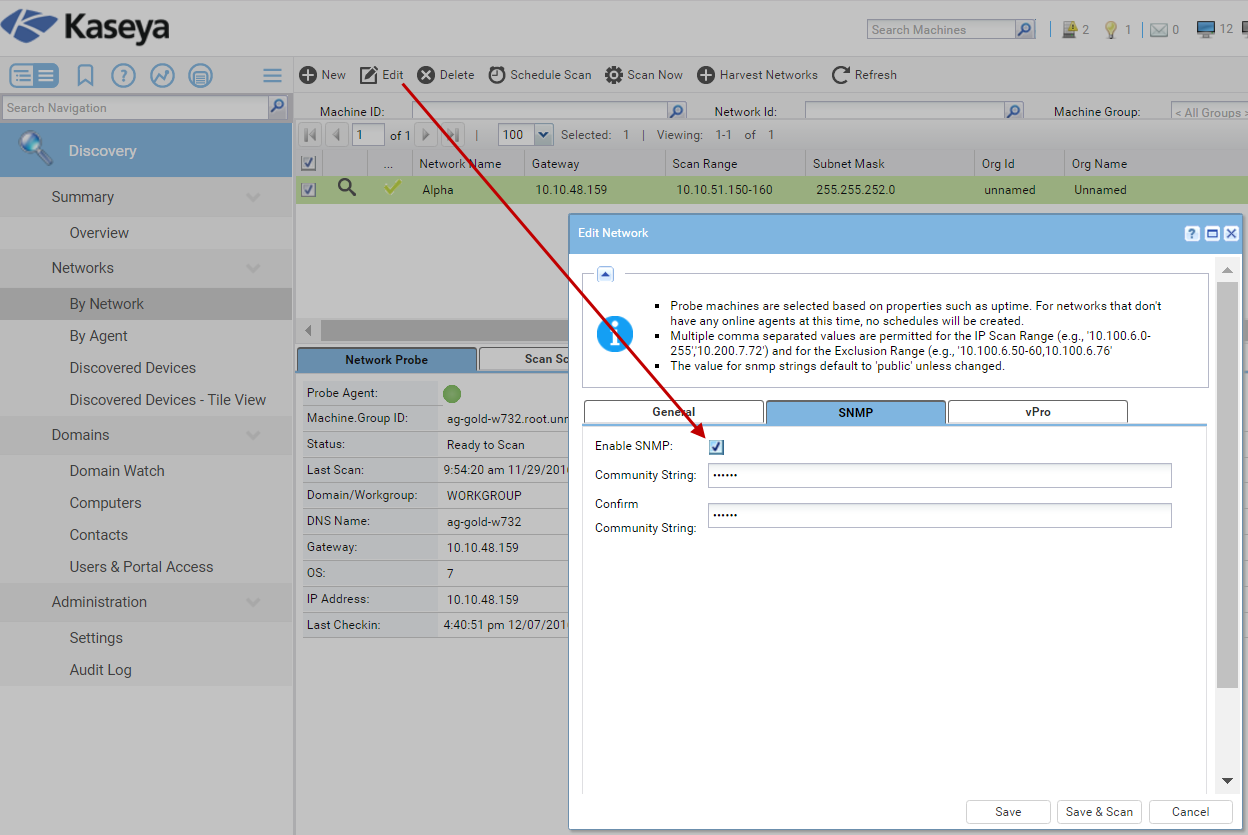This screenshot has width=1248, height=835.
Task: Click the Search Navigation field
Action: click(135, 107)
